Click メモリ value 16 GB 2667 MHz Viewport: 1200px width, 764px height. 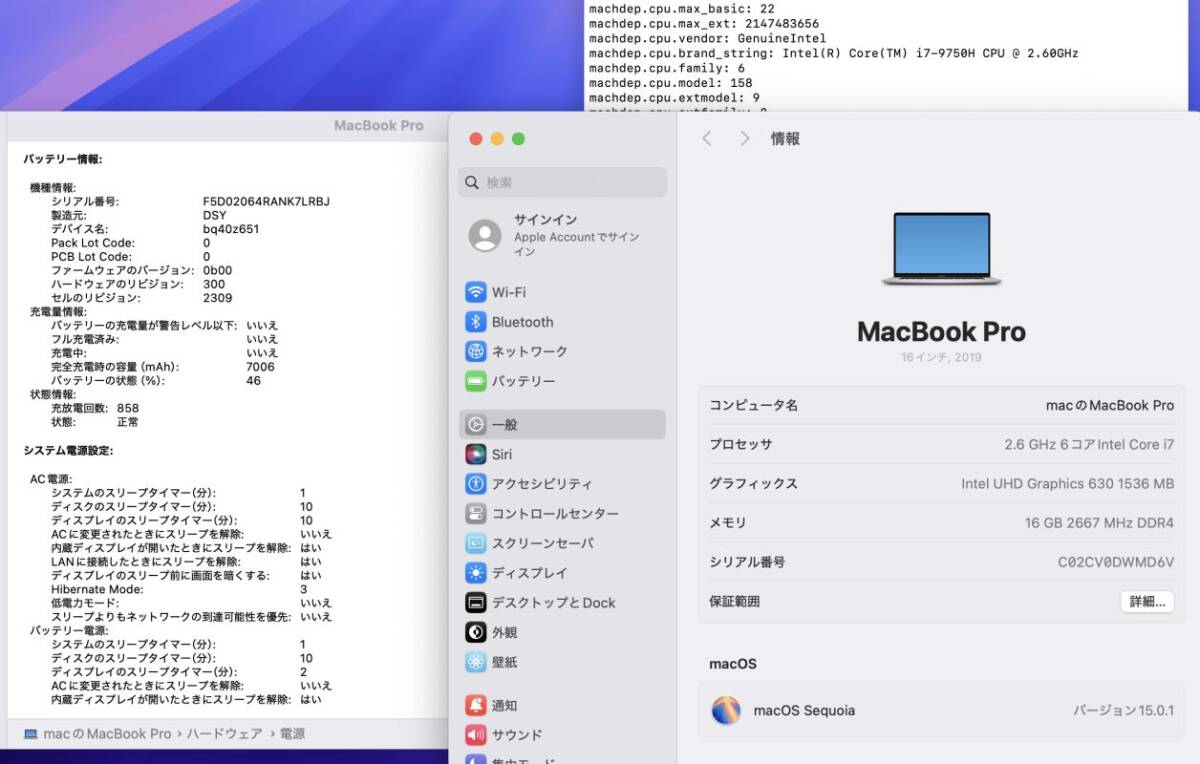pyautogui.click(x=1099, y=522)
